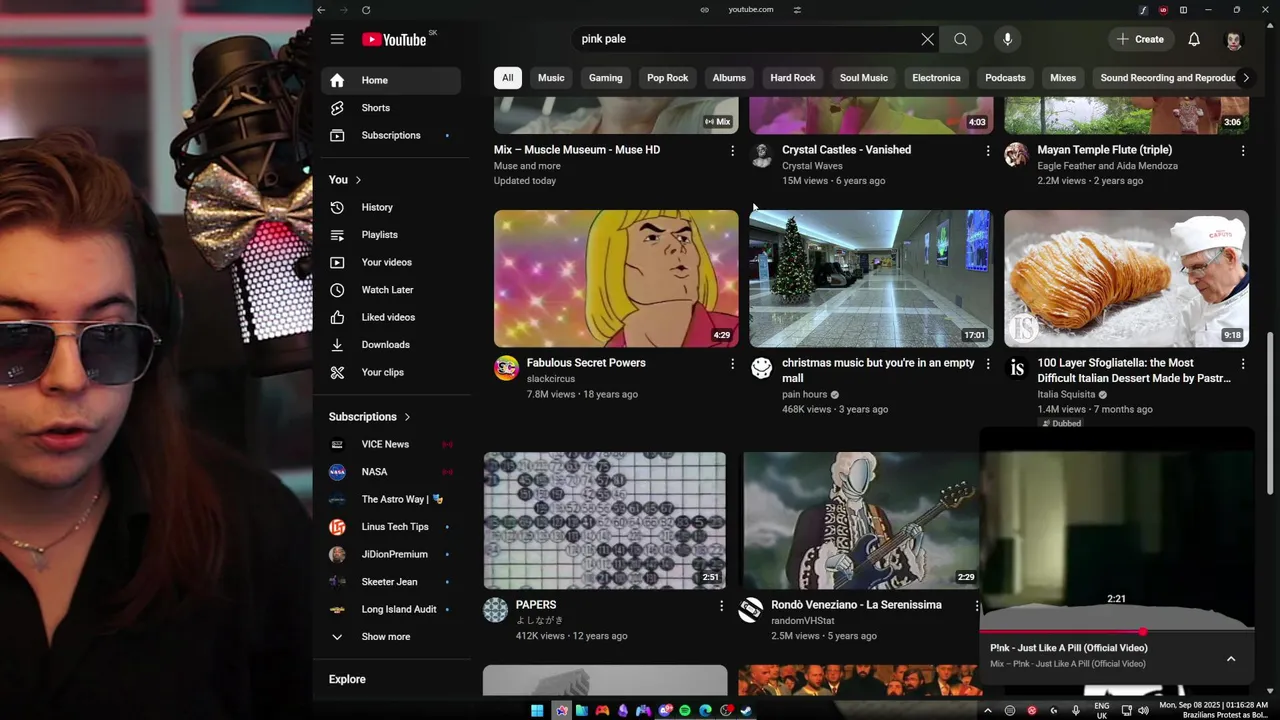The height and width of the screenshot is (720, 1280).
Task: Open Watch Later in the sidebar
Action: (391, 290)
